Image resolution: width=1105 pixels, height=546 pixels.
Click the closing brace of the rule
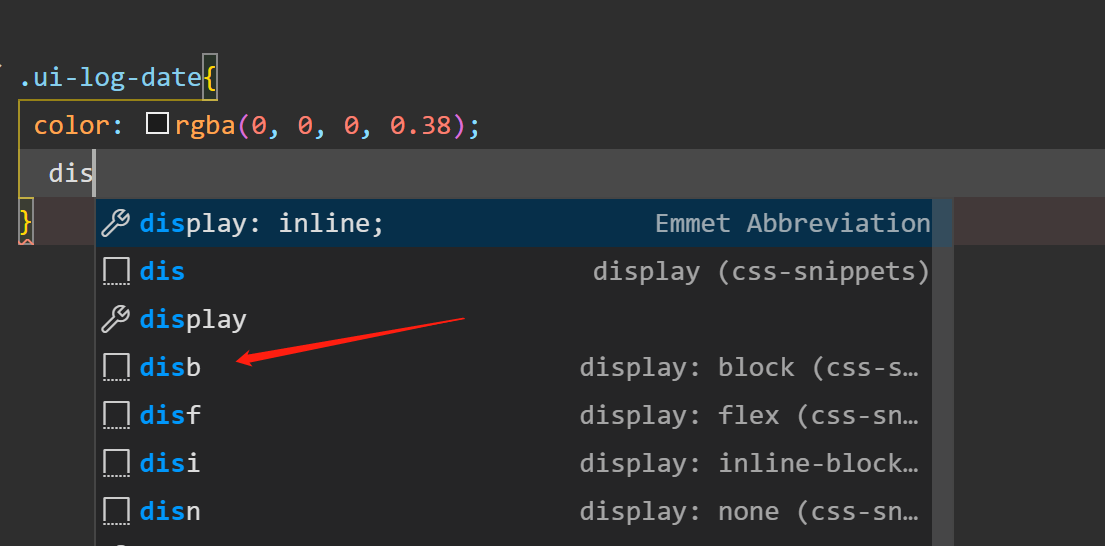(25, 222)
